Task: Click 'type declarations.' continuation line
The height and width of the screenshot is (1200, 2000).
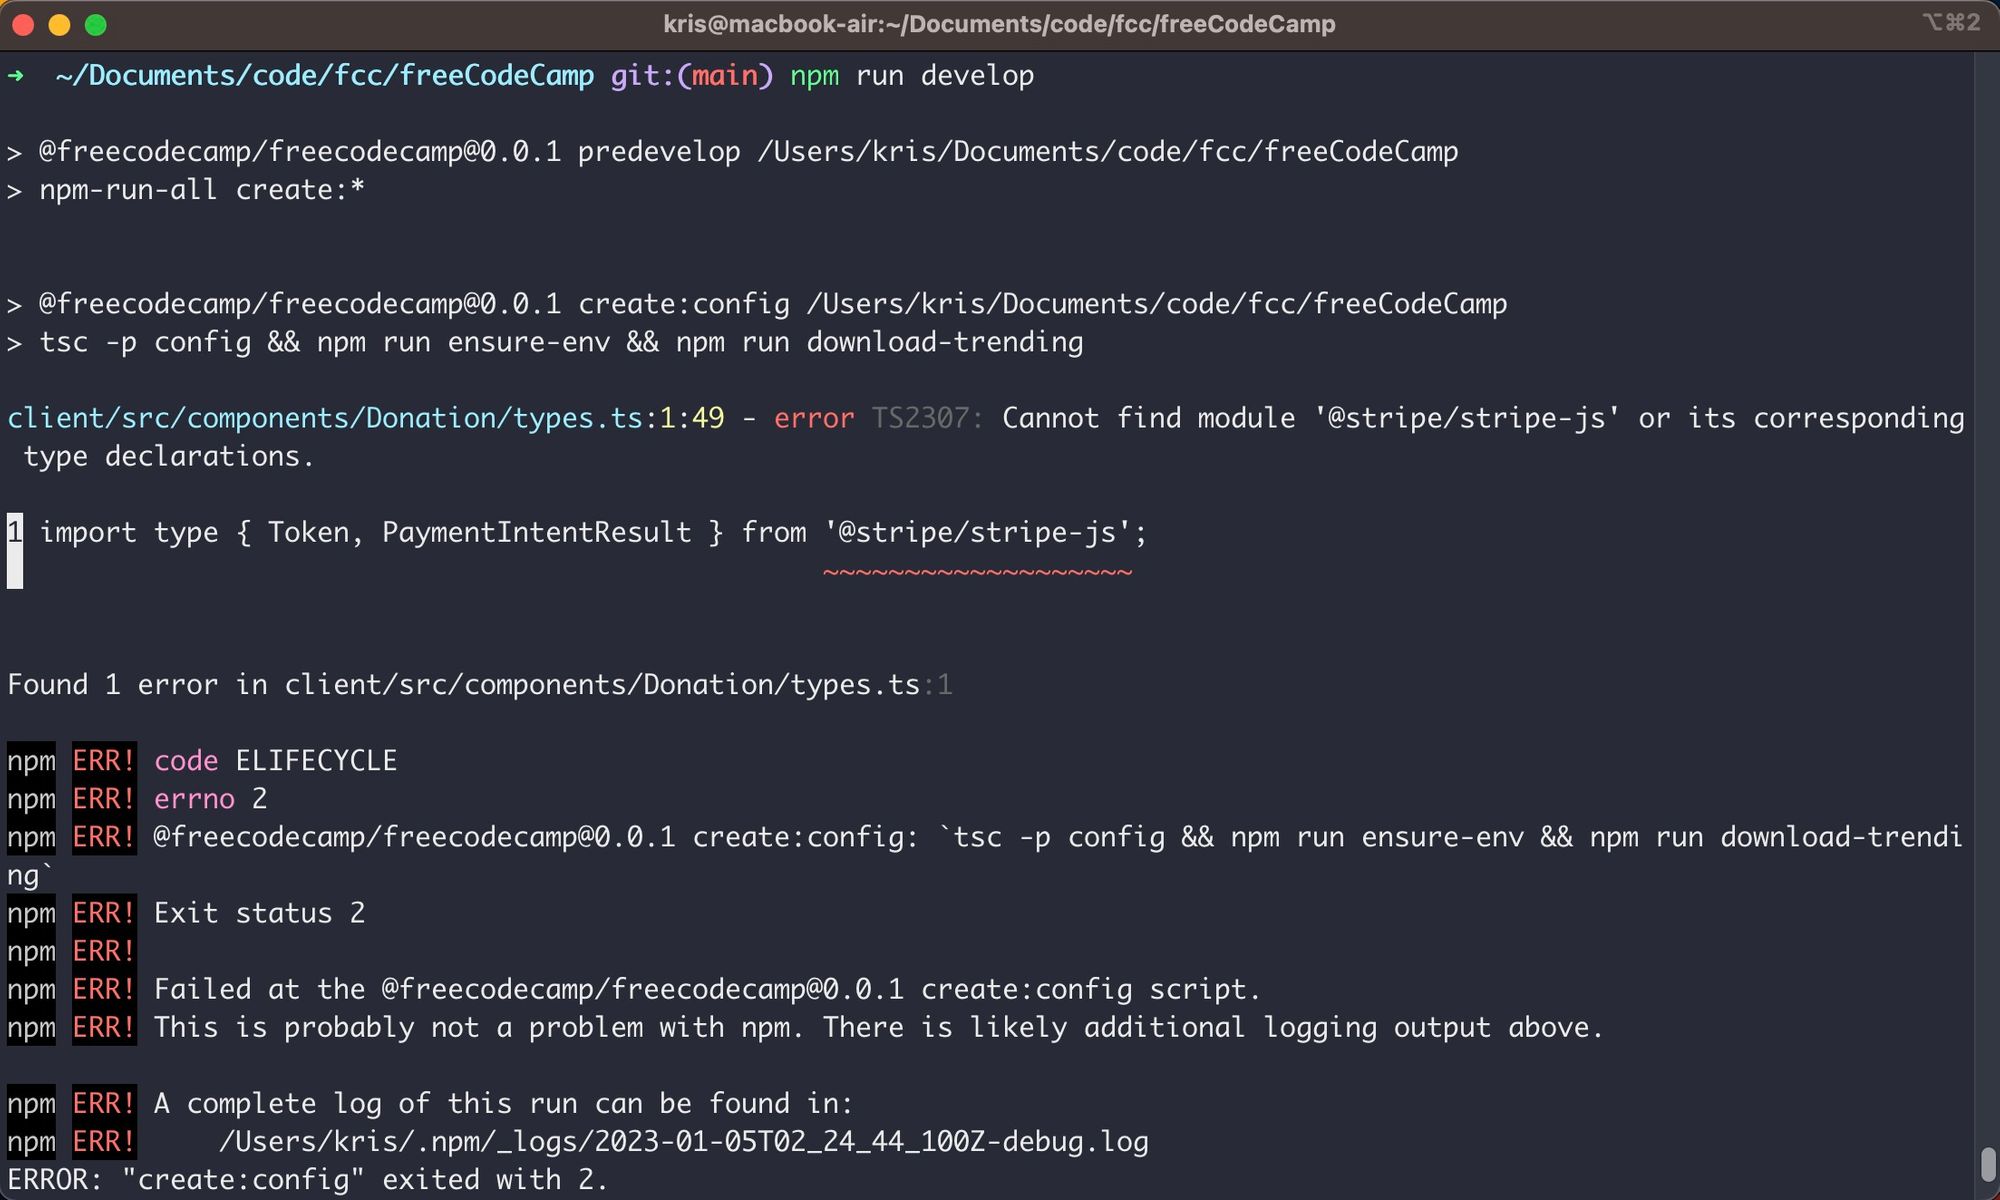Action: (x=169, y=456)
